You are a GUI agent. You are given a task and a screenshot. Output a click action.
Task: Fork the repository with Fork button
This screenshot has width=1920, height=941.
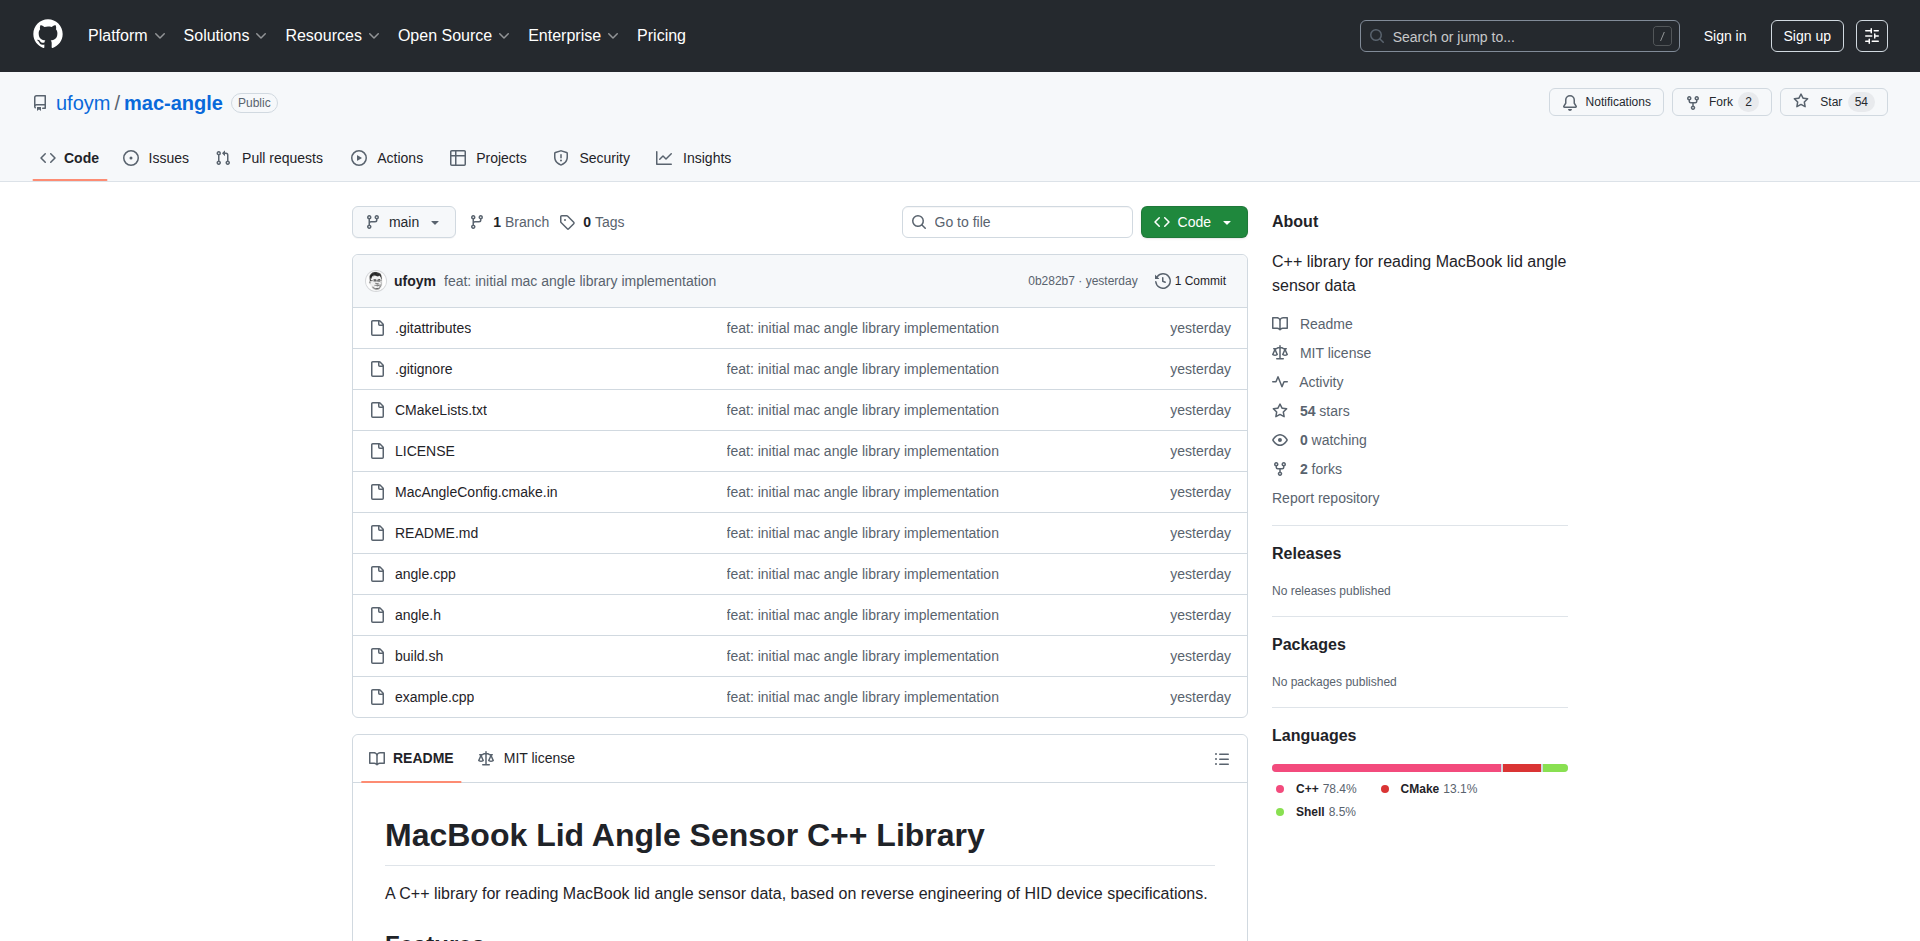click(1721, 102)
